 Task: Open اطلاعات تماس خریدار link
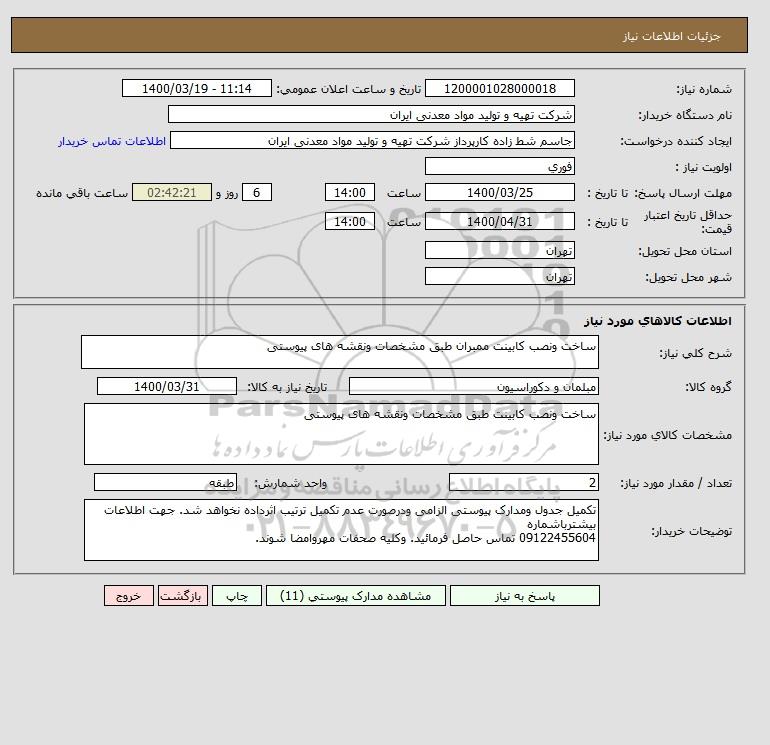point(112,141)
